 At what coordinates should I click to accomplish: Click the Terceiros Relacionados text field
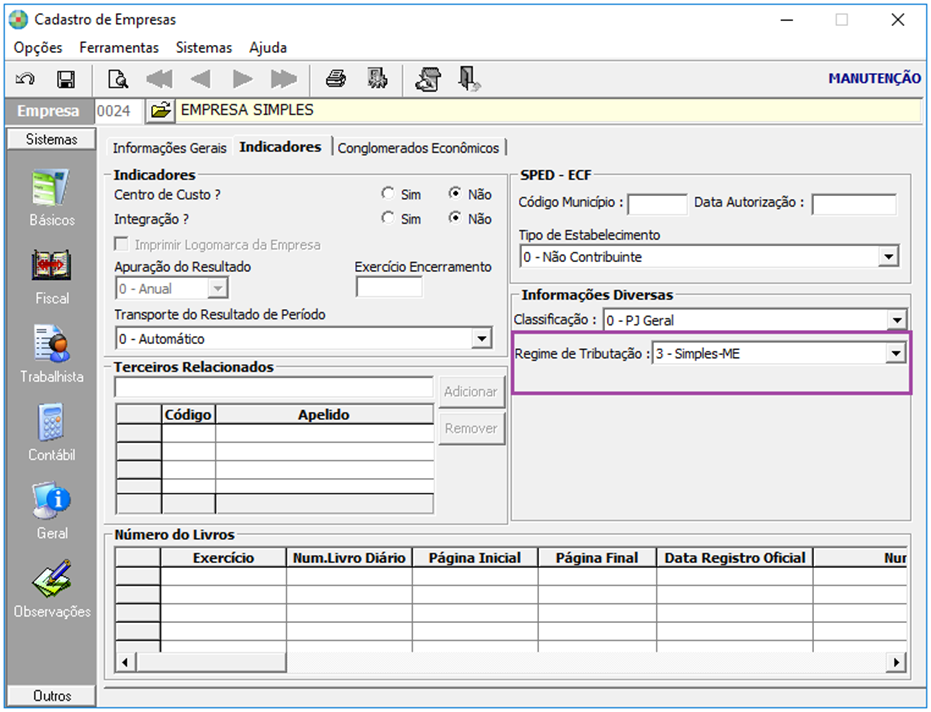[x=274, y=387]
